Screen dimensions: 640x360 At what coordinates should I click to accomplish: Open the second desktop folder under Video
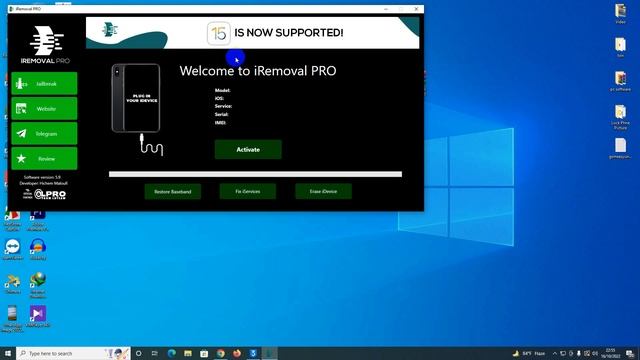click(x=620, y=47)
